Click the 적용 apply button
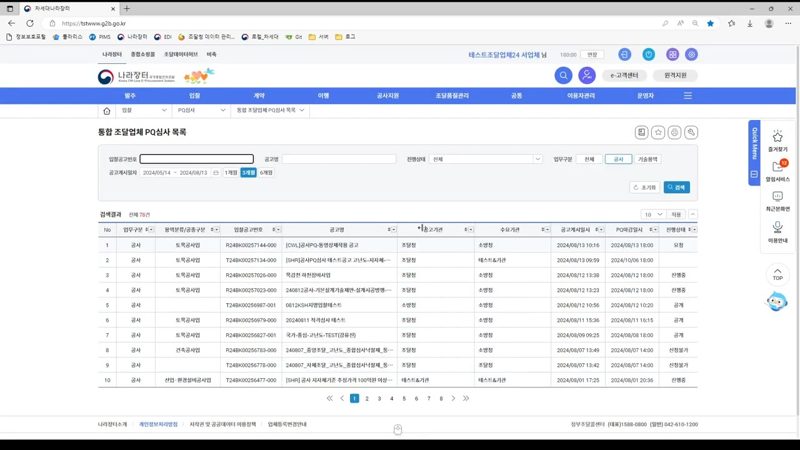The height and width of the screenshot is (450, 800). pos(676,215)
